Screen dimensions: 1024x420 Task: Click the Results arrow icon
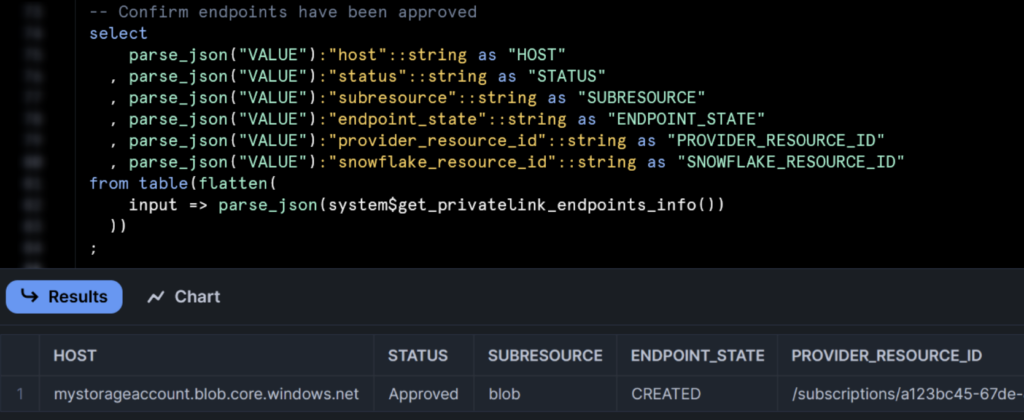[29, 296]
